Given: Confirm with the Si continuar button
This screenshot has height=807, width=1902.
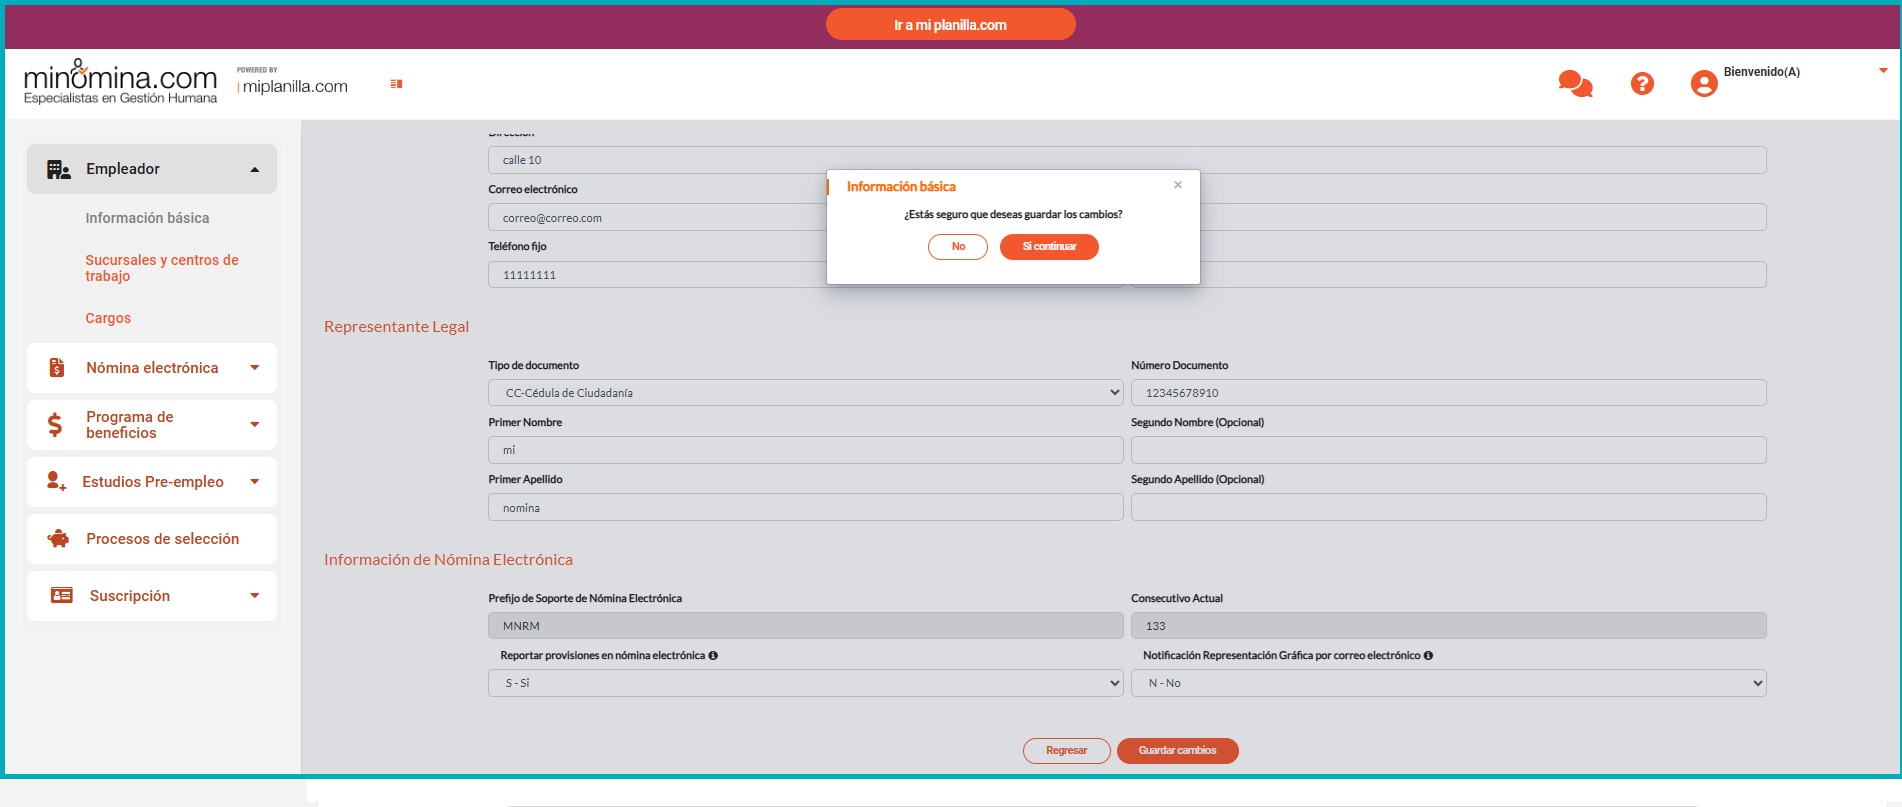Looking at the screenshot, I should [x=1049, y=247].
